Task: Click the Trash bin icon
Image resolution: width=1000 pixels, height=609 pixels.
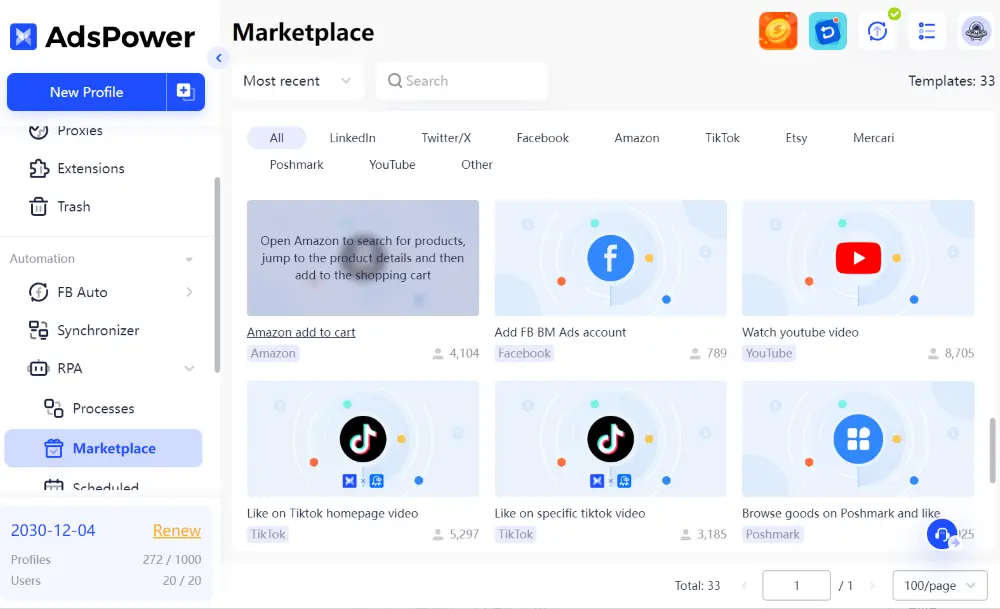Action: (x=38, y=207)
